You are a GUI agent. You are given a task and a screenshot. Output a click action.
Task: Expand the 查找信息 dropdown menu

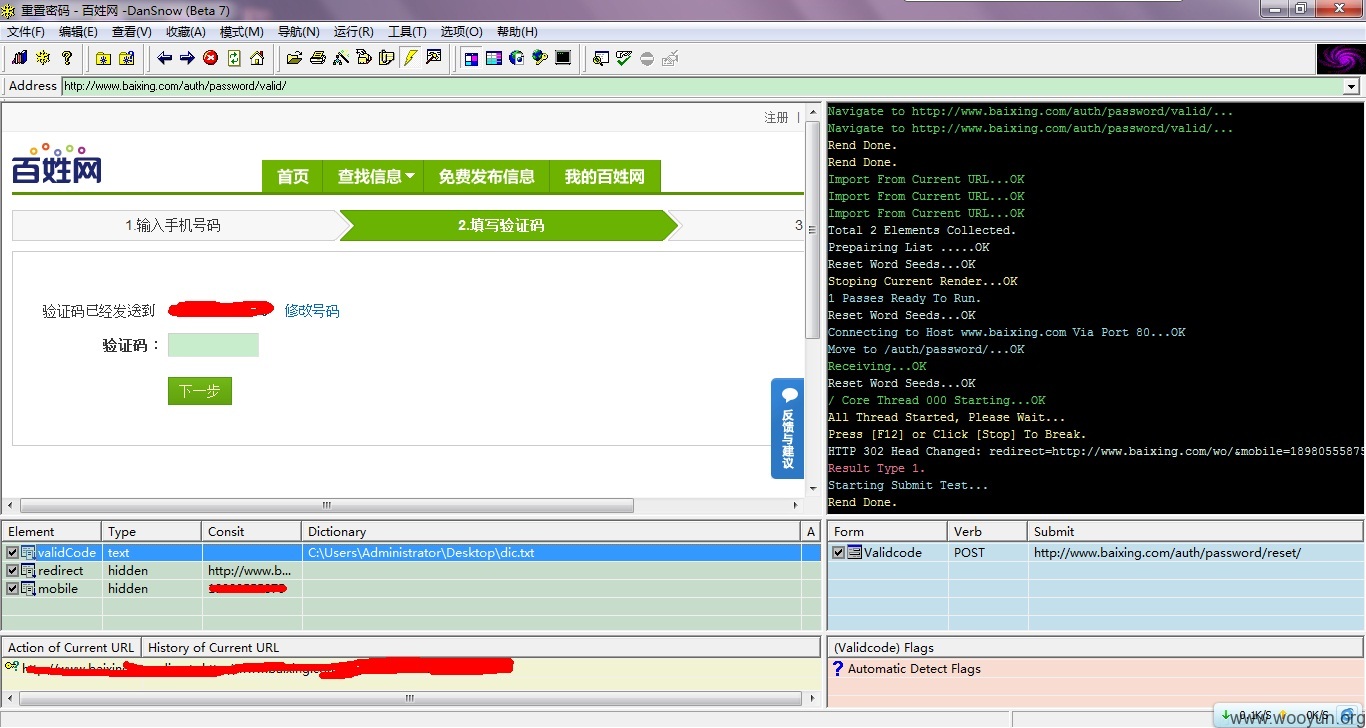[x=375, y=176]
